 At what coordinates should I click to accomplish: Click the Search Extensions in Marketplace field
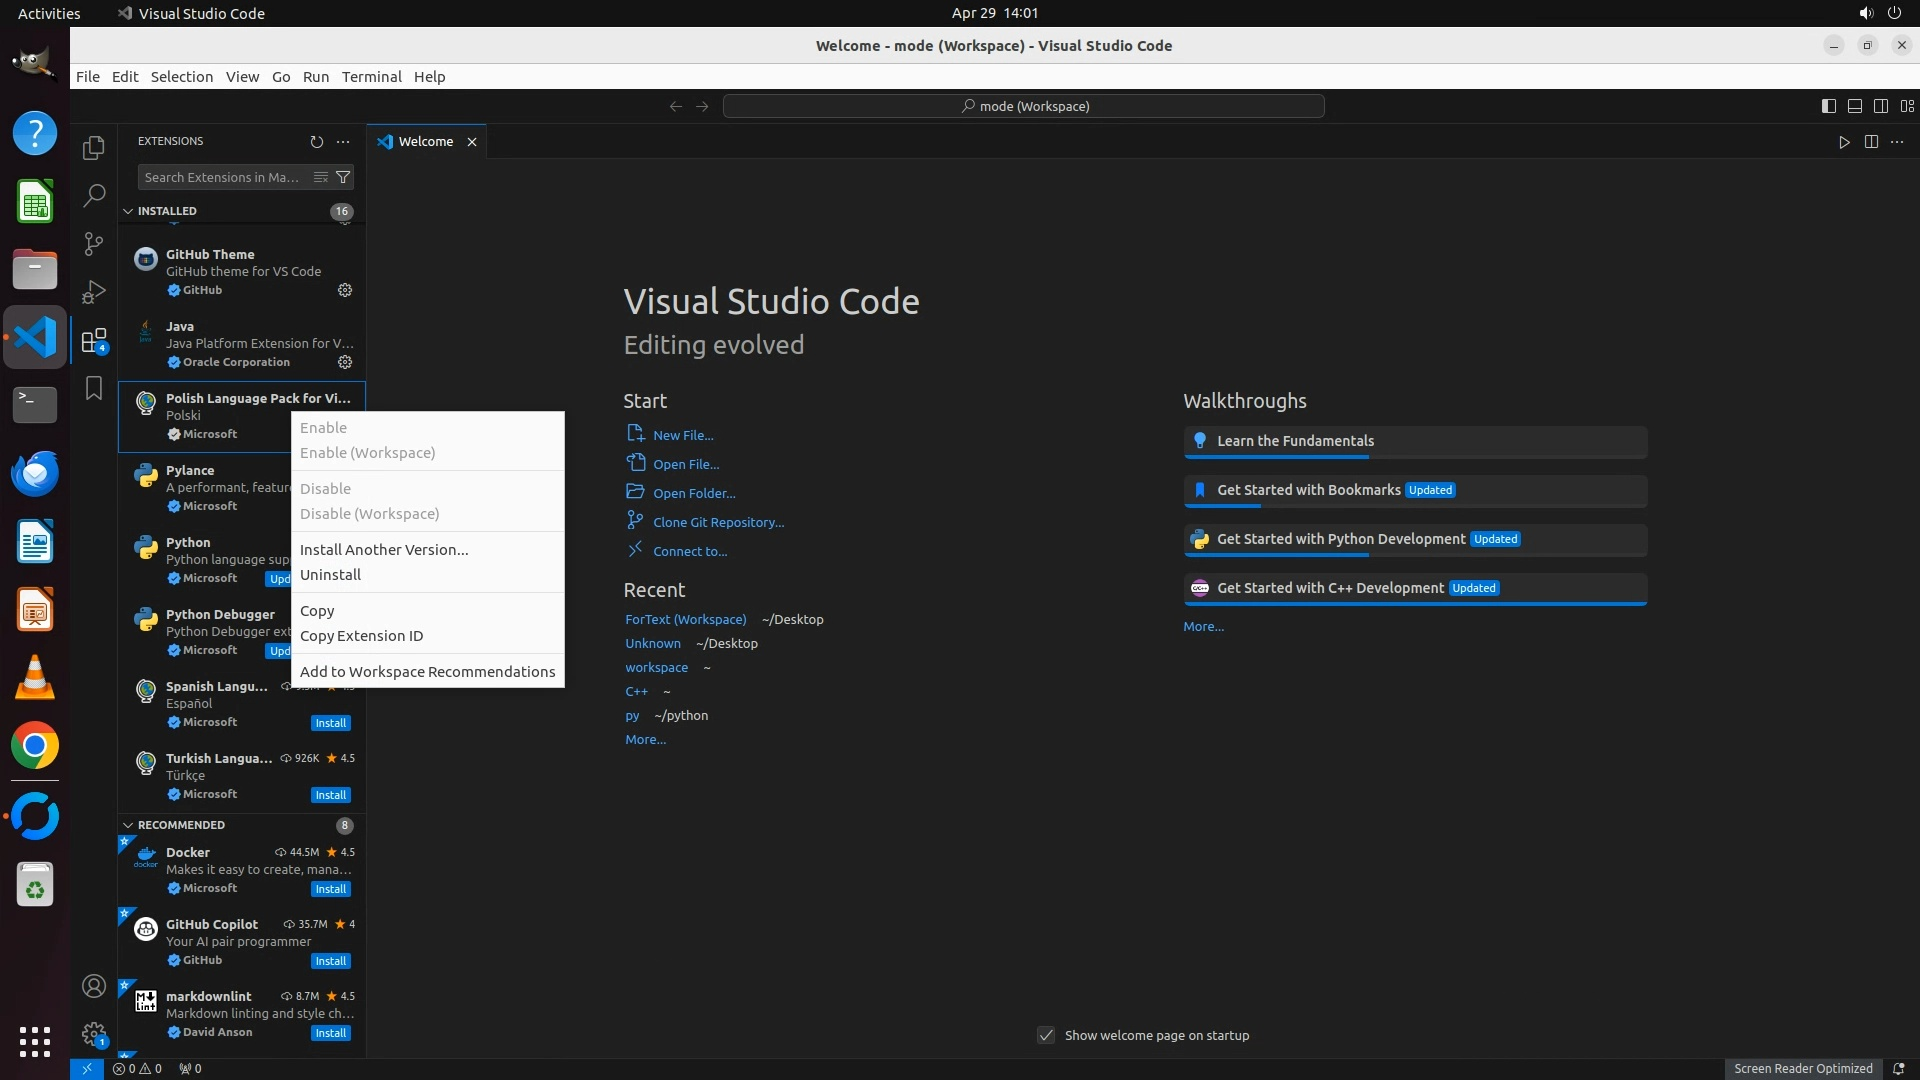[x=222, y=177]
